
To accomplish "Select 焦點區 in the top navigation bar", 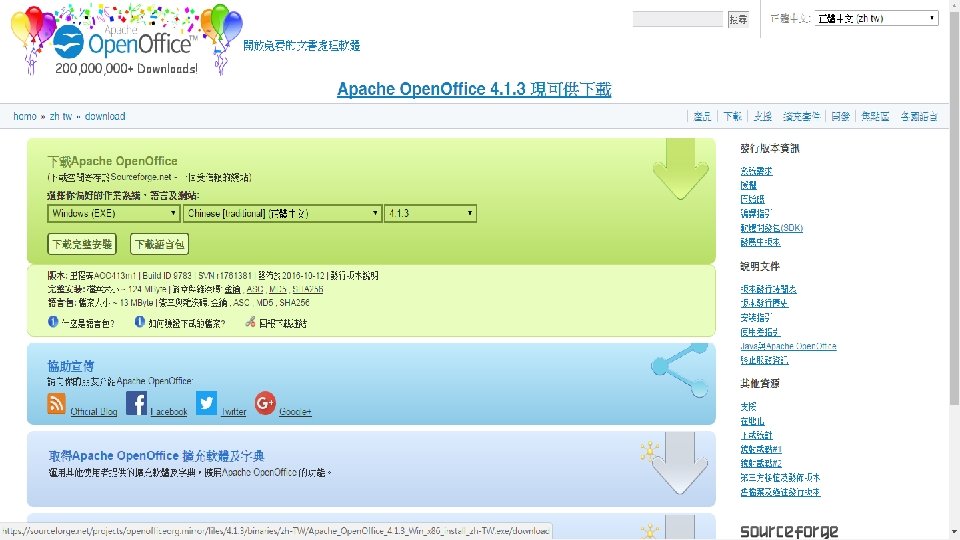I will pos(876,116).
